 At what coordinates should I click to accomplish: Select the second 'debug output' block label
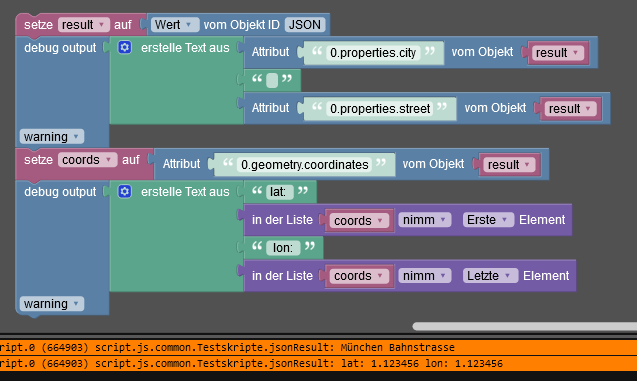coord(60,192)
